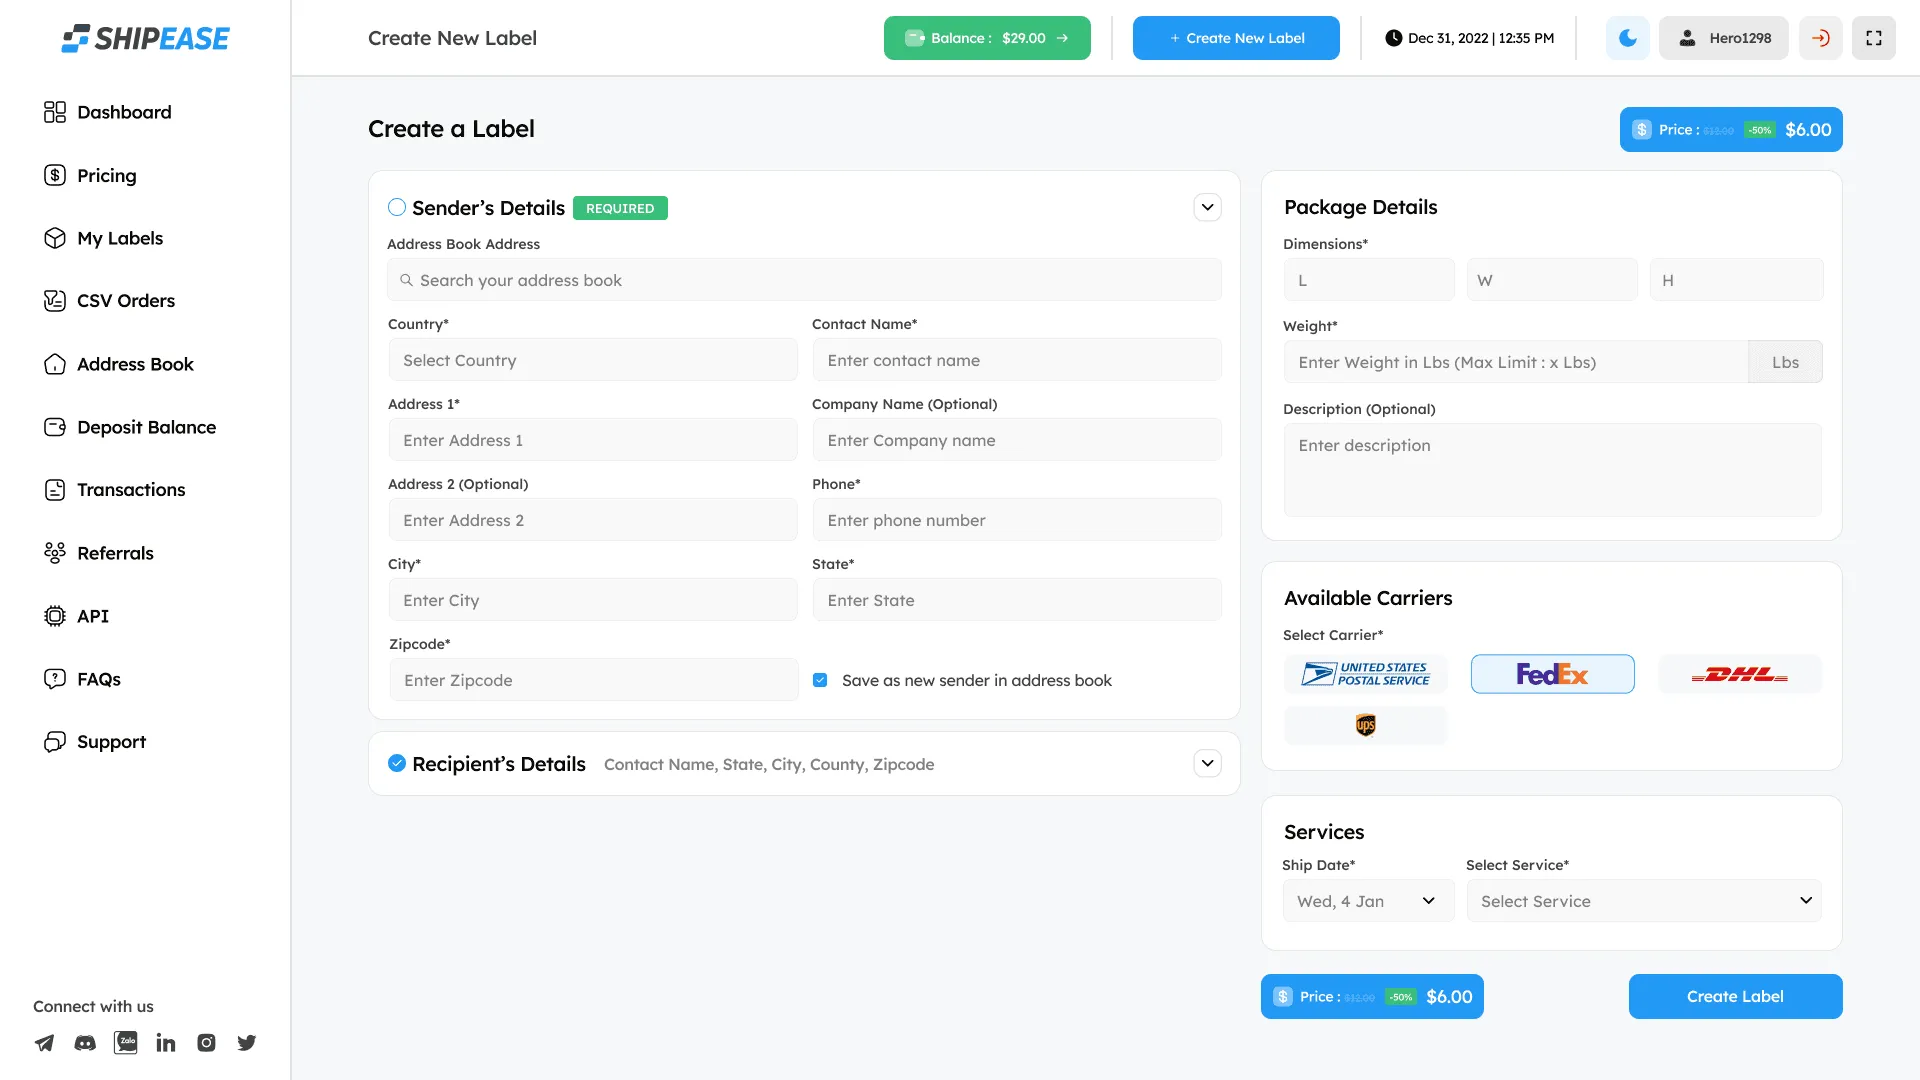Pick the USPS carrier logo

(x=1365, y=675)
